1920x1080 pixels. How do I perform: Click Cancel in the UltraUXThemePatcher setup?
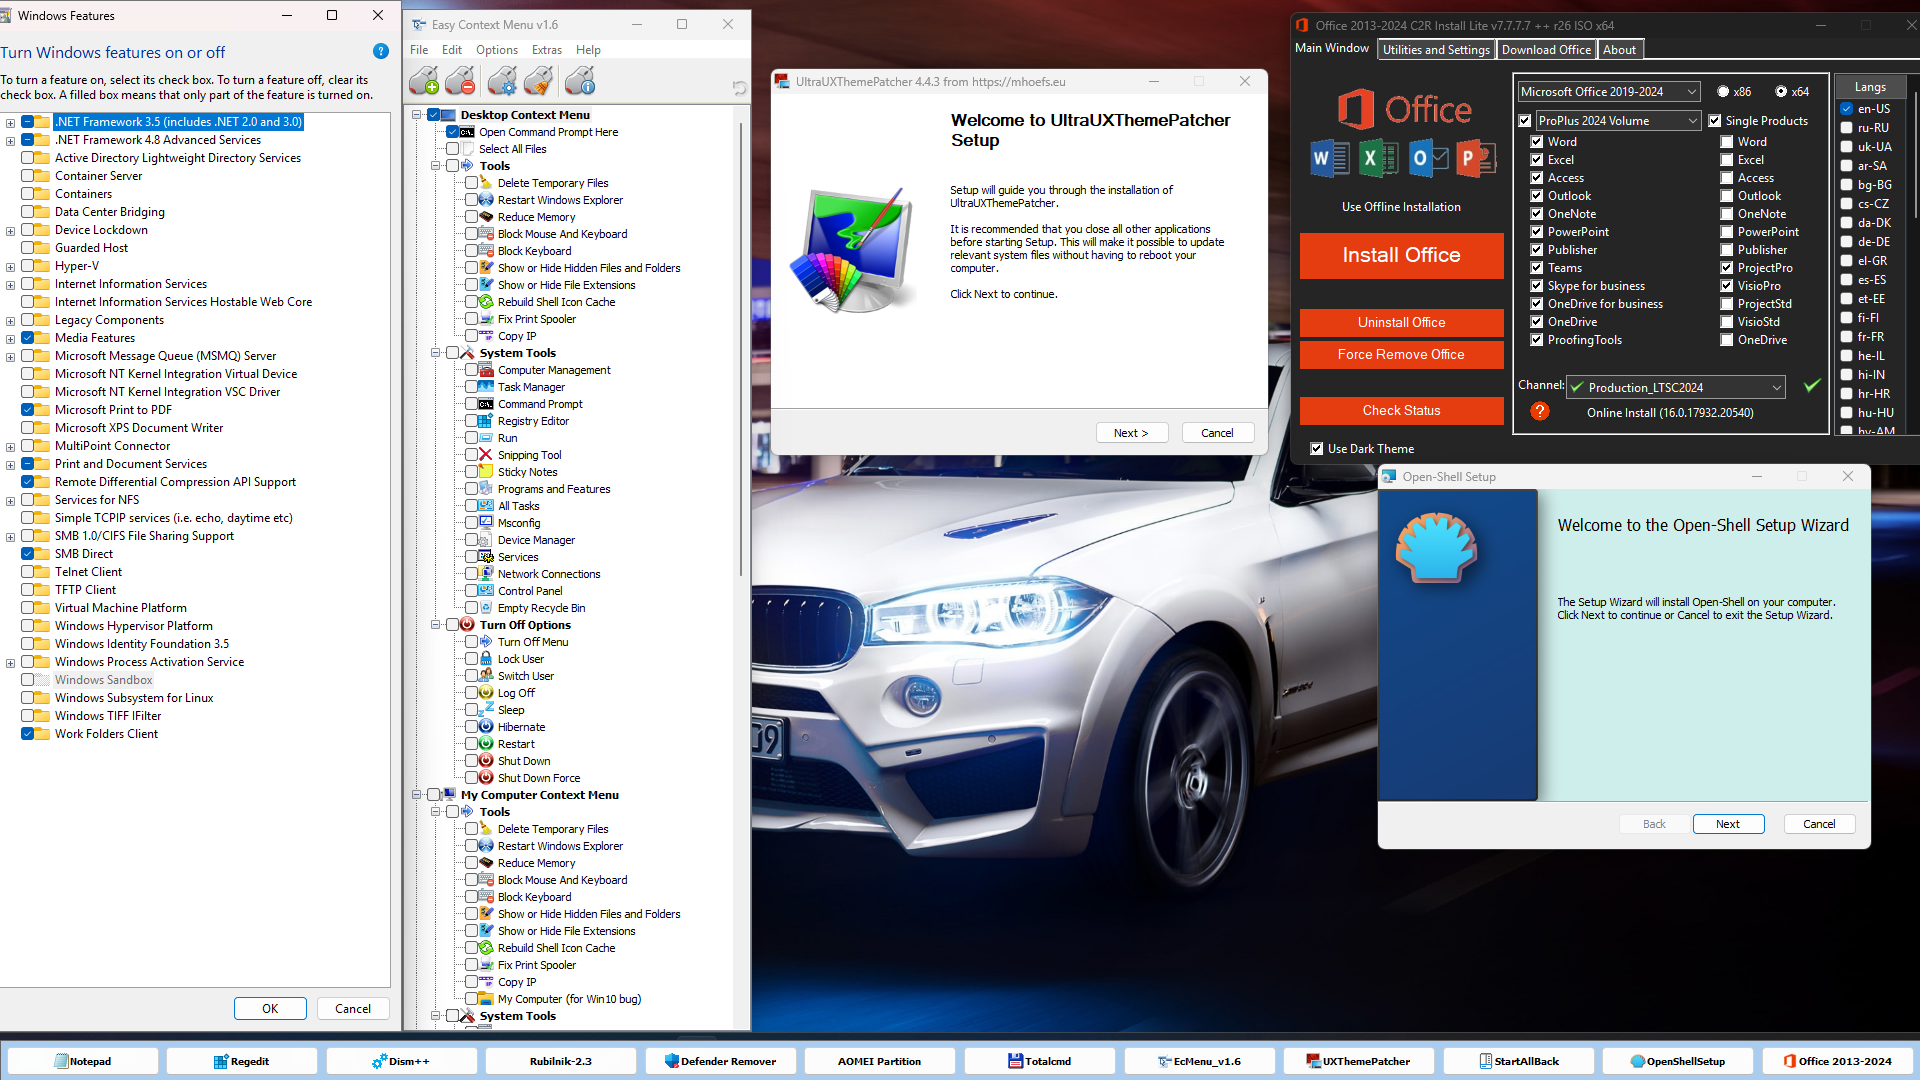pos(1217,433)
